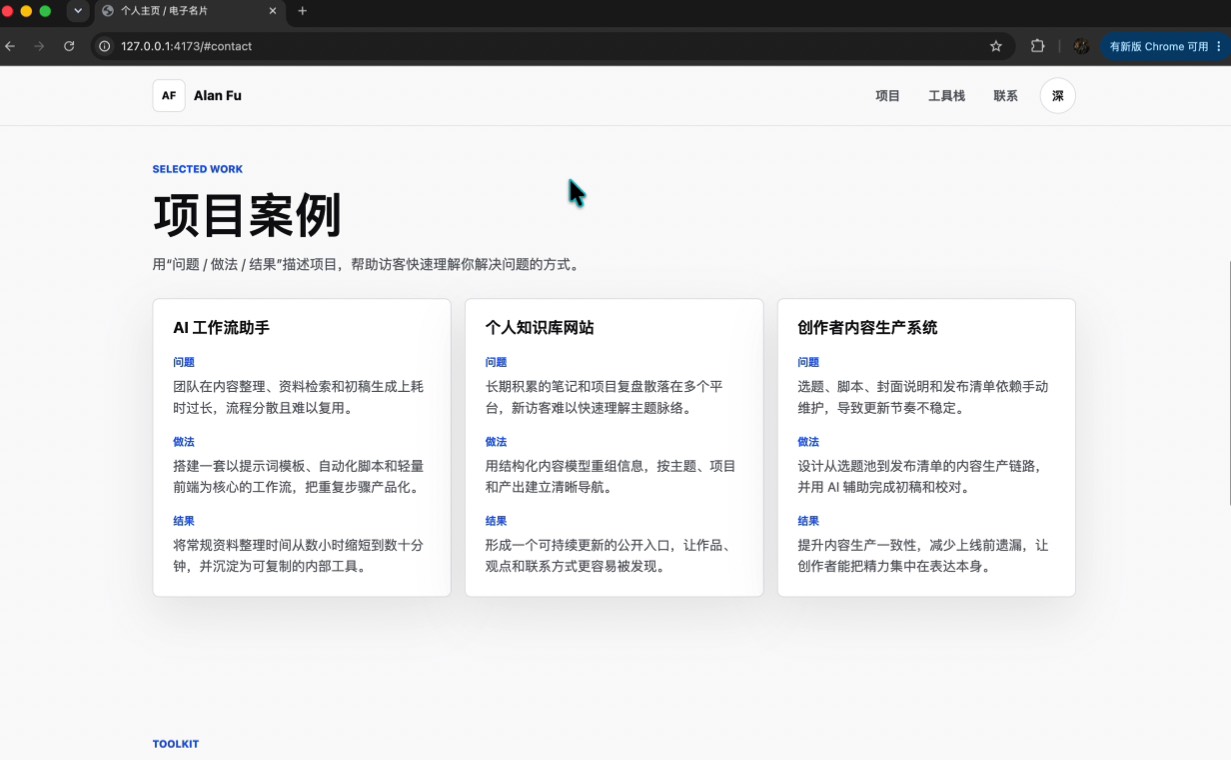1231x760 pixels.
Task: Go to the 联系 nav link
Action: pyautogui.click(x=1006, y=96)
